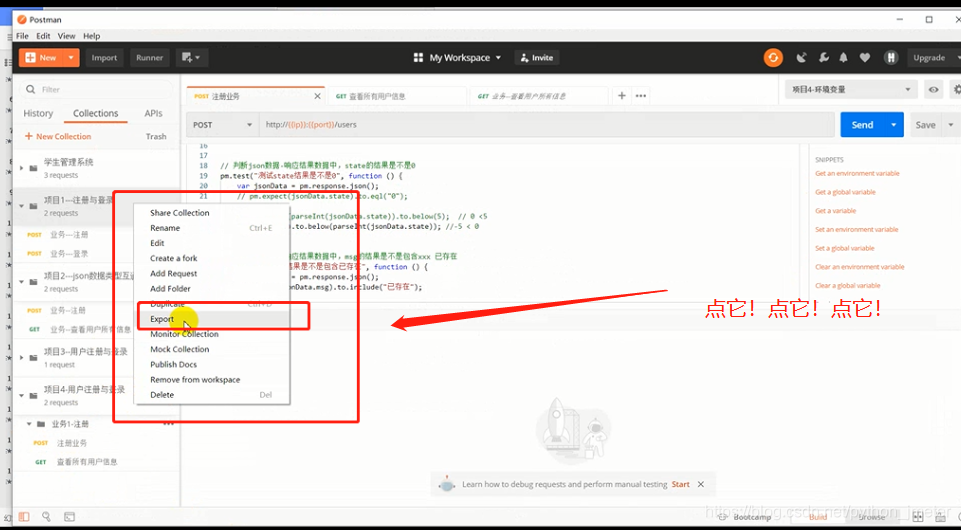Expand the 学生管理系统 collection
Image resolution: width=961 pixels, height=530 pixels.
click(x=21, y=168)
